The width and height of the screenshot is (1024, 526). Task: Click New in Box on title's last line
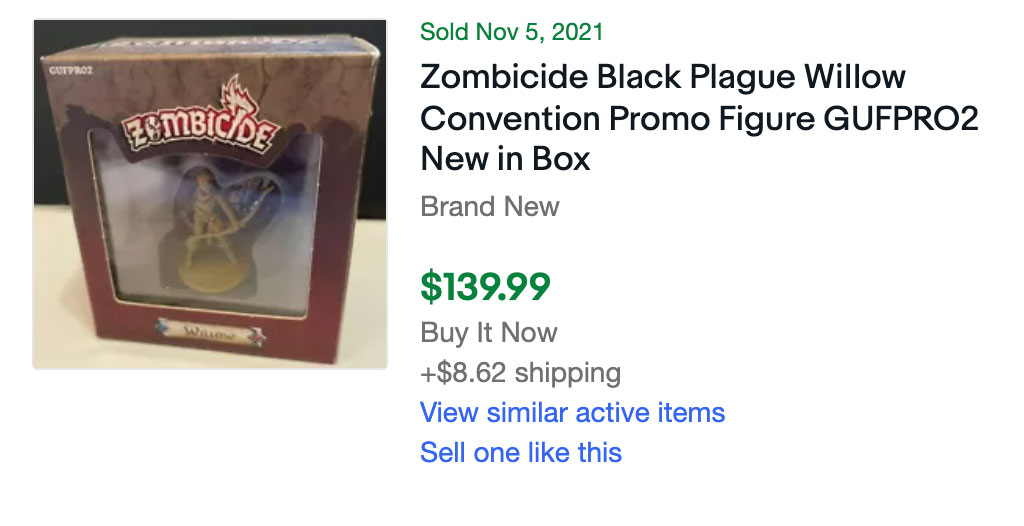coord(505,159)
